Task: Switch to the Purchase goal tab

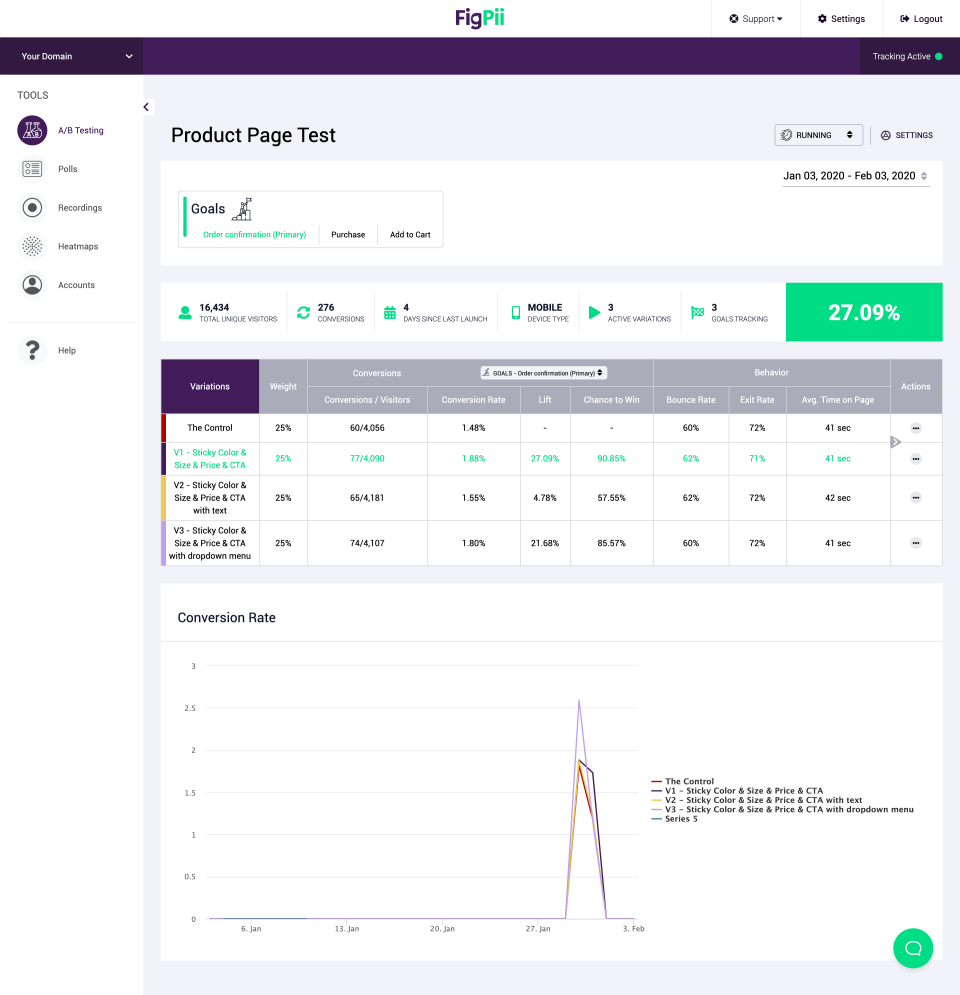Action: tap(348, 234)
